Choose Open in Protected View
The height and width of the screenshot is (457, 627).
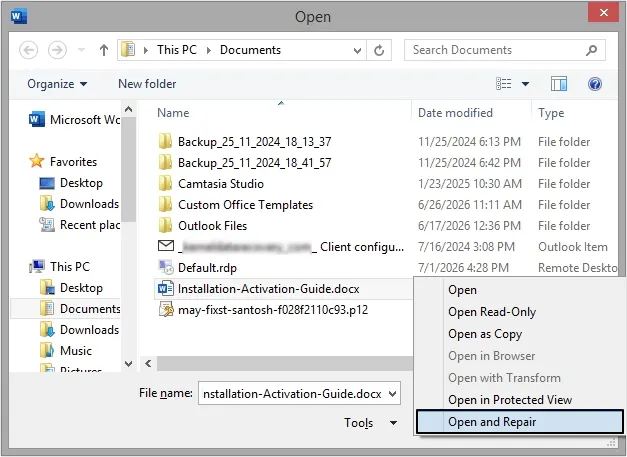click(x=510, y=399)
